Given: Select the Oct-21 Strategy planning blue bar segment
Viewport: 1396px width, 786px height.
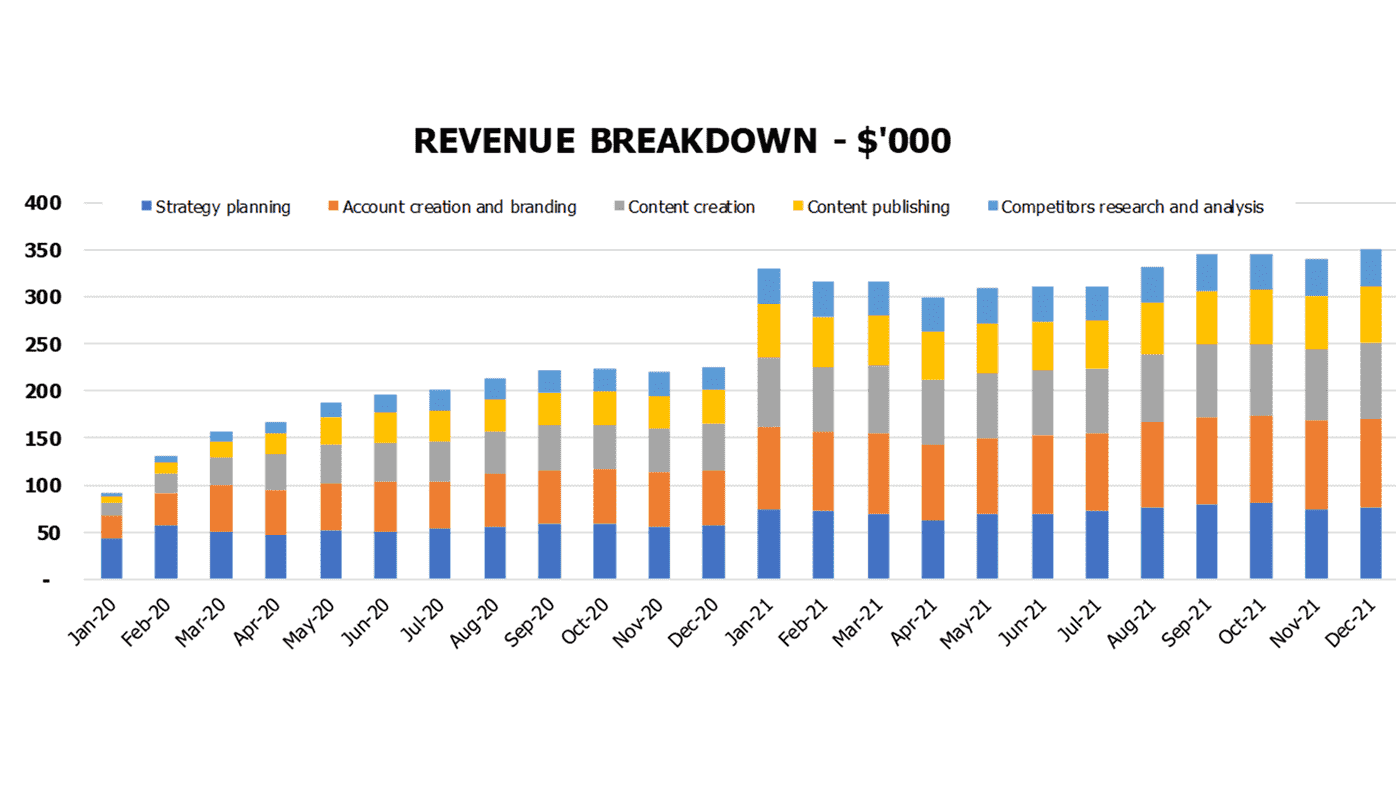Looking at the screenshot, I should [1262, 541].
